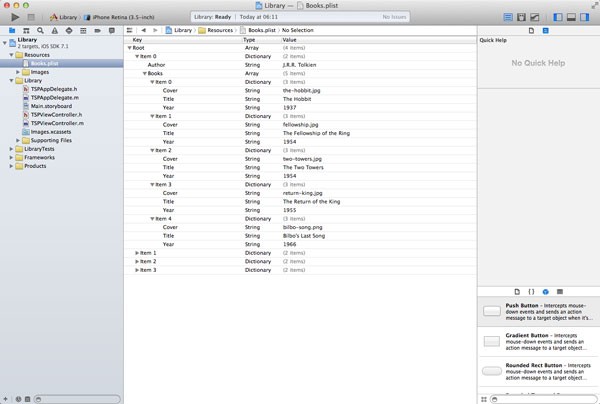The height and width of the screenshot is (404, 600).
Task: Switch library to icon grid view
Action: tap(484, 399)
